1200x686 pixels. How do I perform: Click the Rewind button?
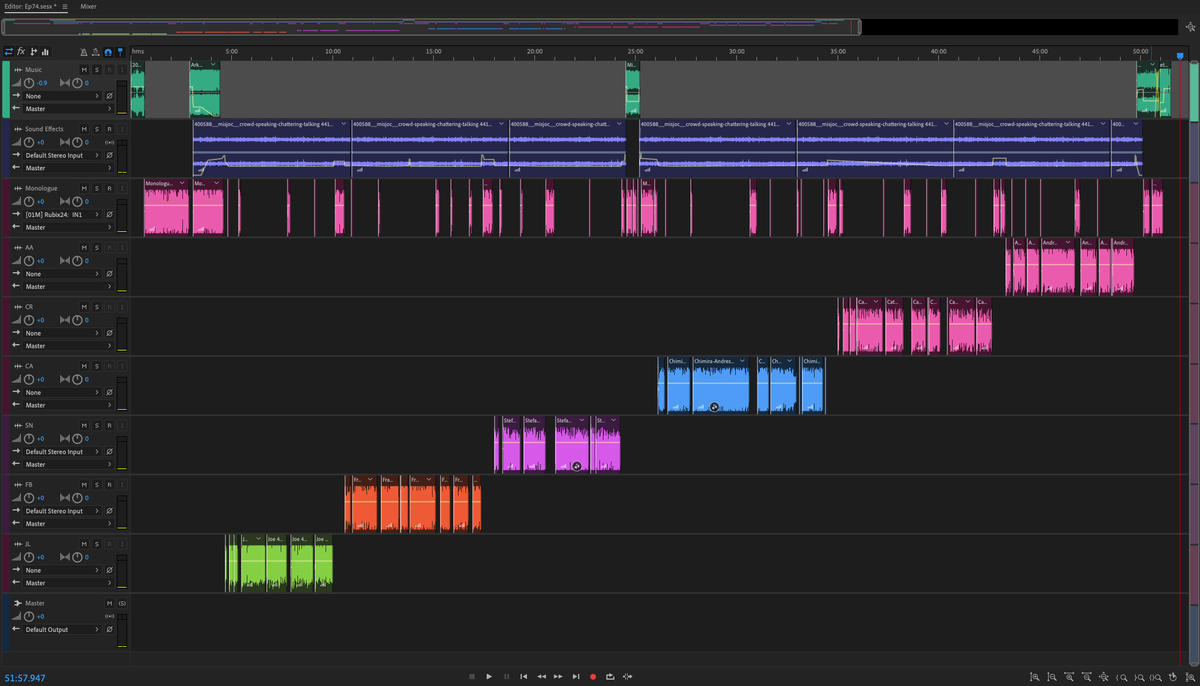541,677
